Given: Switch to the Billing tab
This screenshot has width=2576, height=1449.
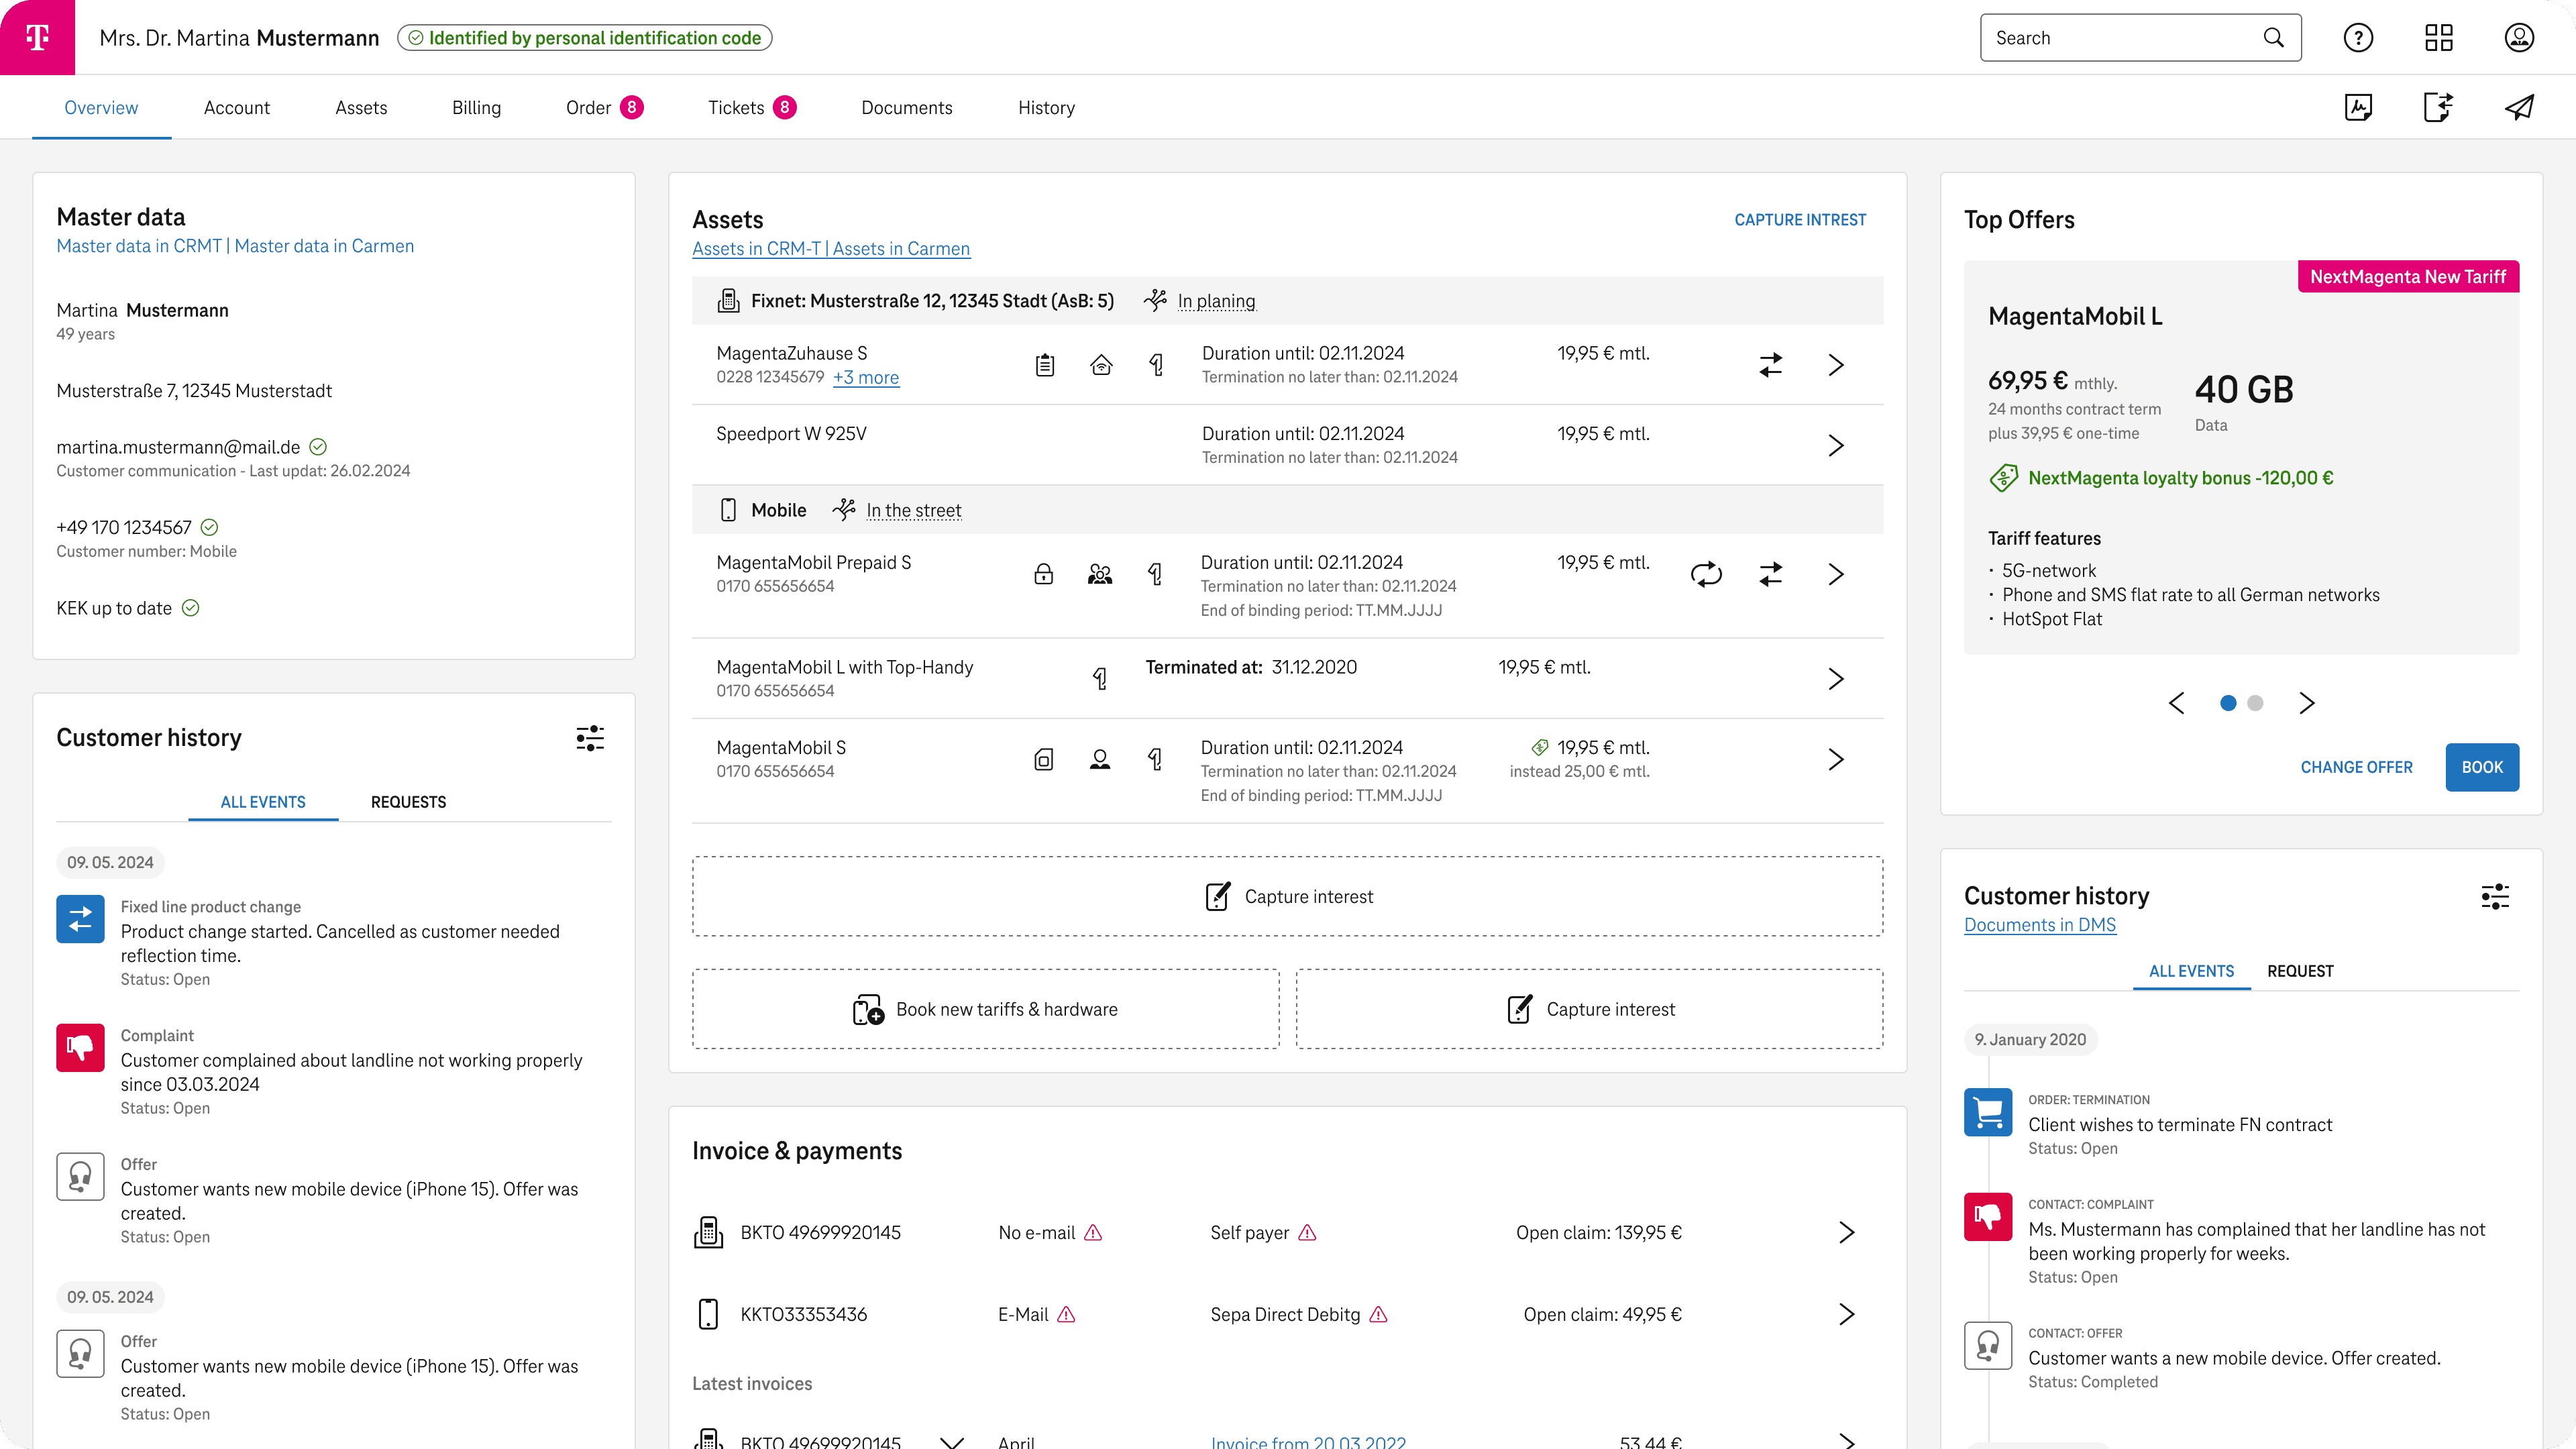Looking at the screenshot, I should [476, 107].
